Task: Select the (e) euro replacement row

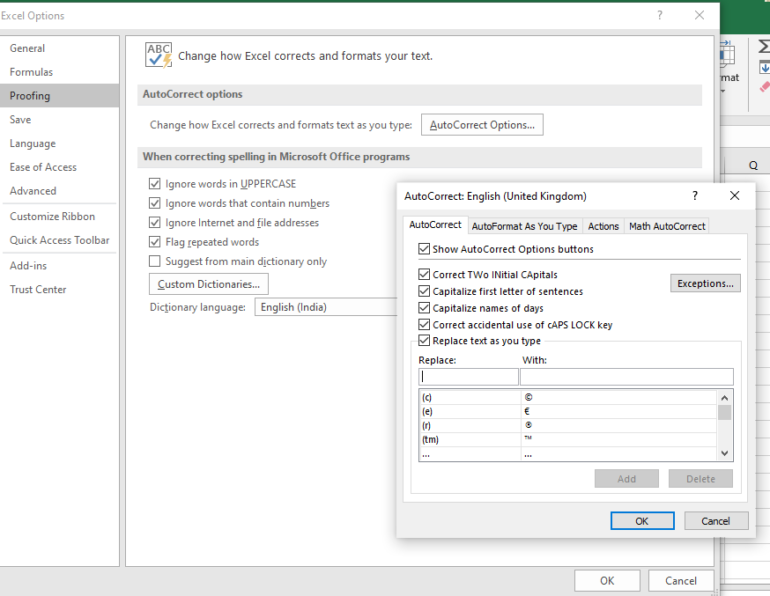Action: pyautogui.click(x=568, y=411)
